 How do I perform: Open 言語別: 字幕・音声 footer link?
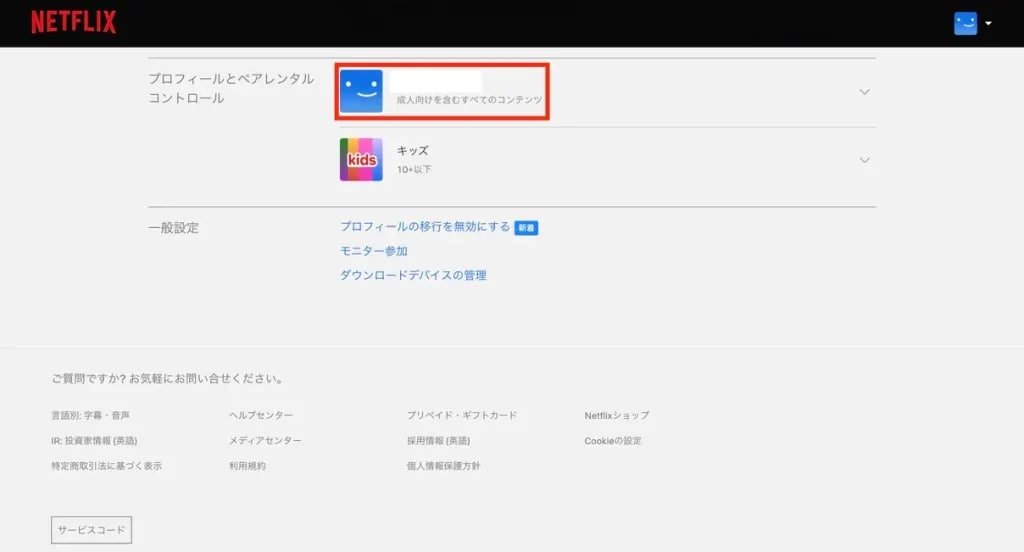tap(90, 415)
